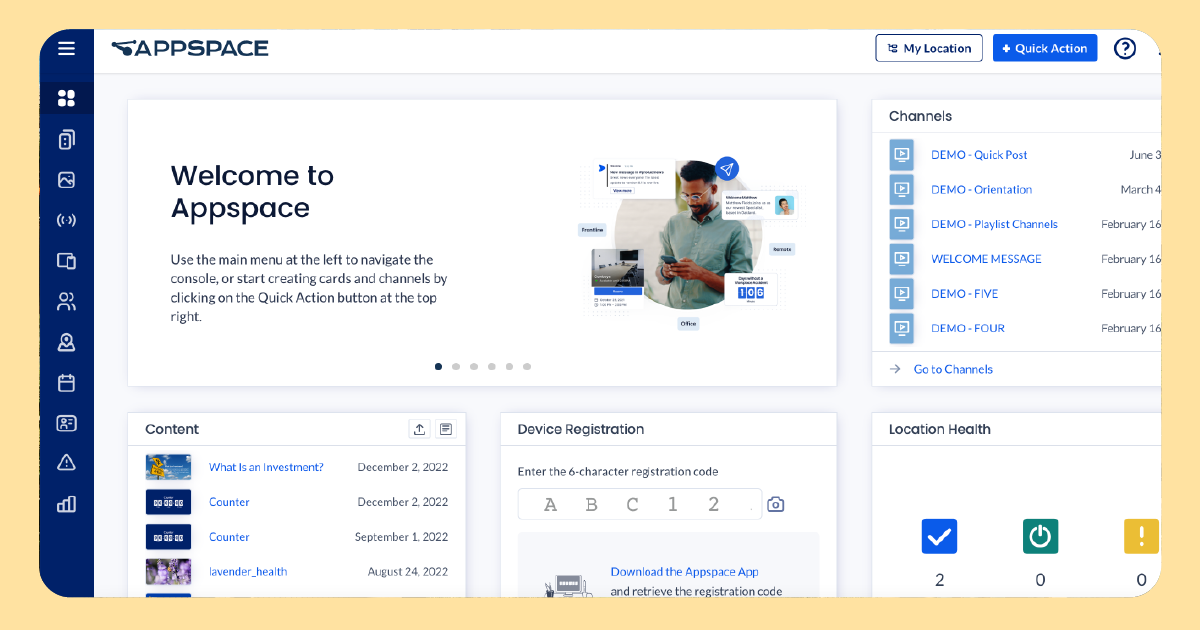Click the upload icon in Content panel
This screenshot has width=1200, height=630.
[x=419, y=429]
